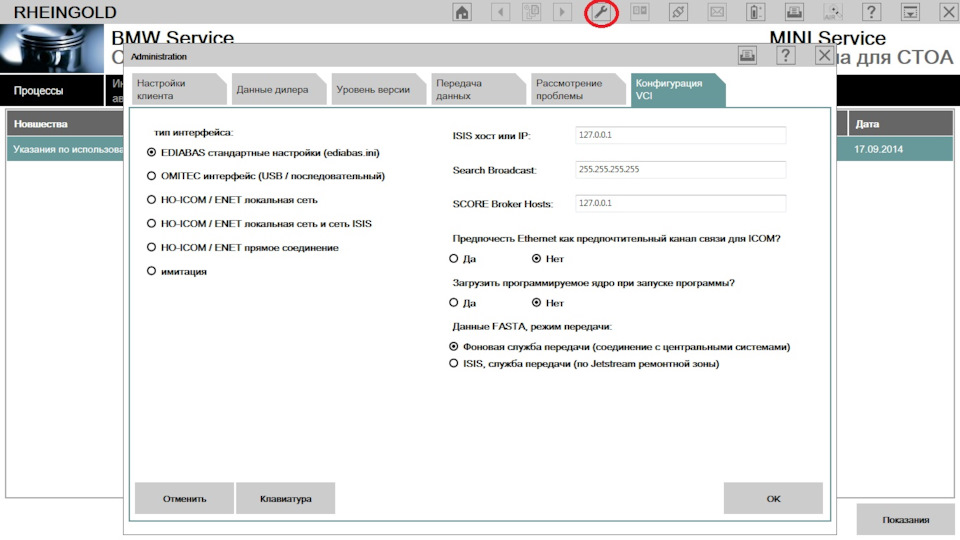
Task: Choose HO-ICOM / ENET локальная сеть
Action: pos(232,200)
